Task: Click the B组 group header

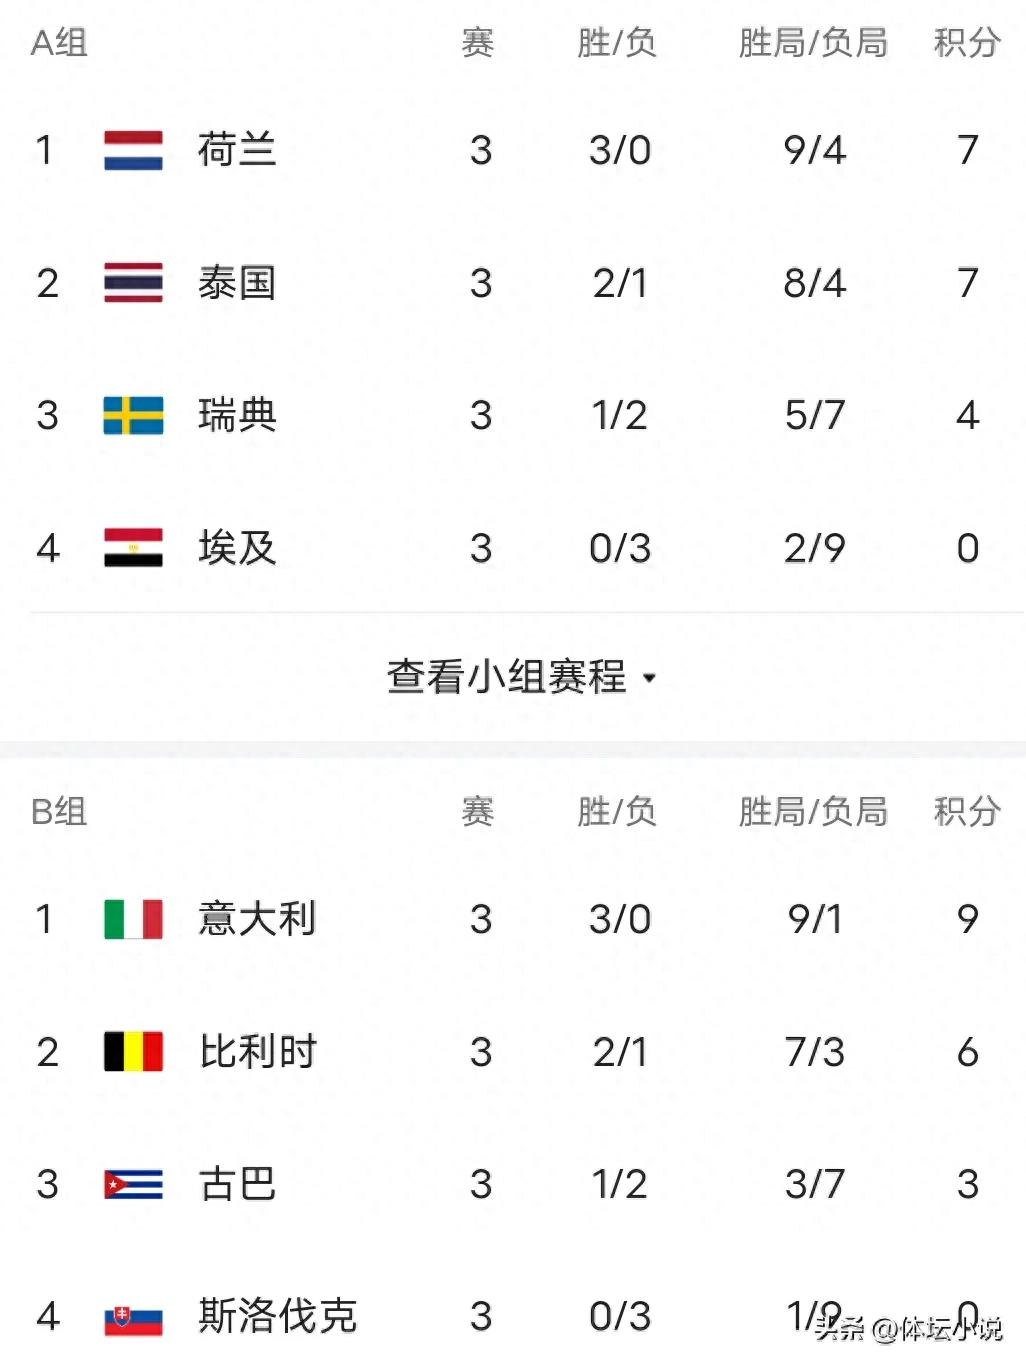Action: tap(59, 811)
